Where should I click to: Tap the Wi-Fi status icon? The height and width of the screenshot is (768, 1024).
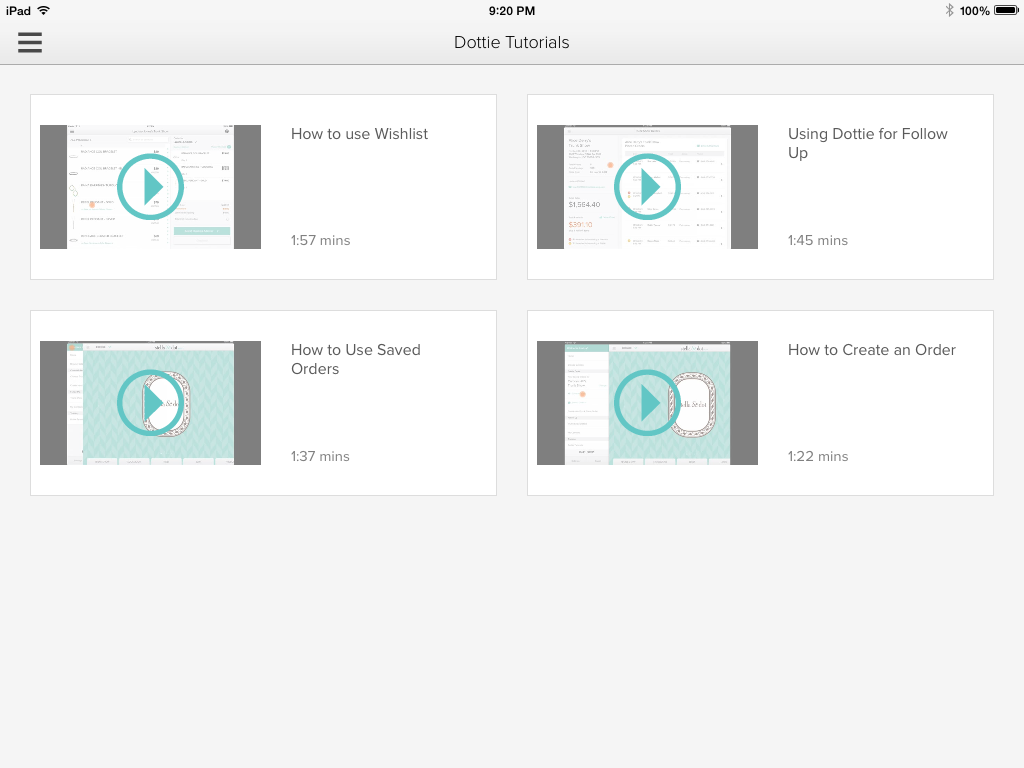(x=44, y=10)
